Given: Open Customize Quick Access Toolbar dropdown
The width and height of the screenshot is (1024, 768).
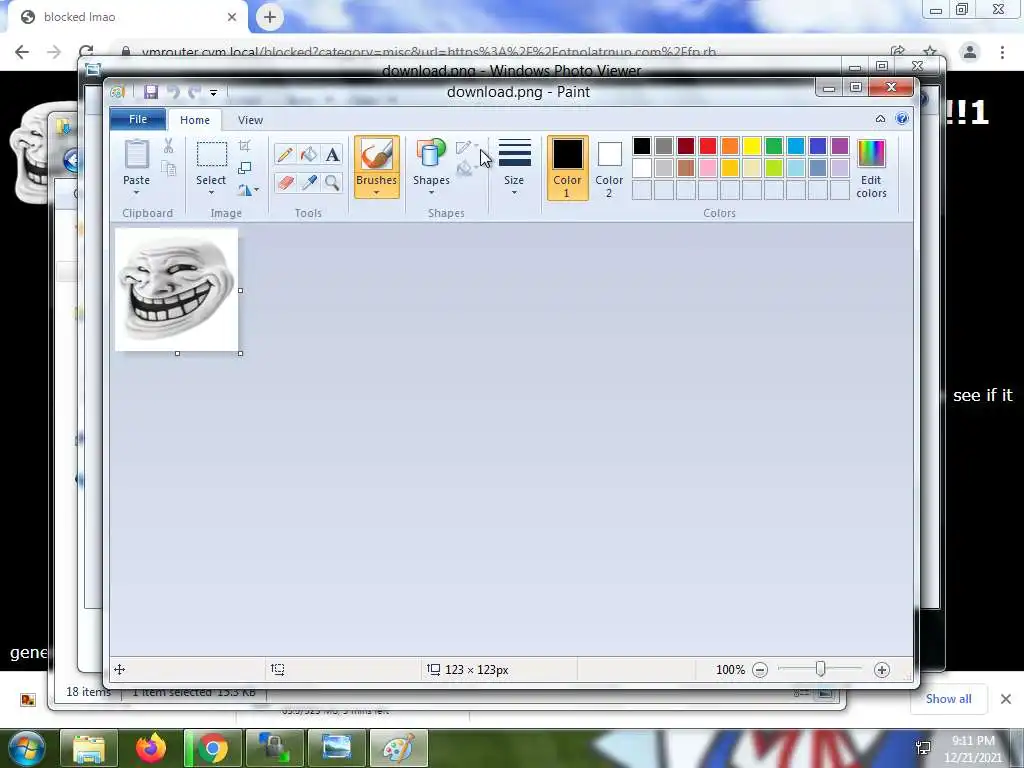Looking at the screenshot, I should 213,93.
